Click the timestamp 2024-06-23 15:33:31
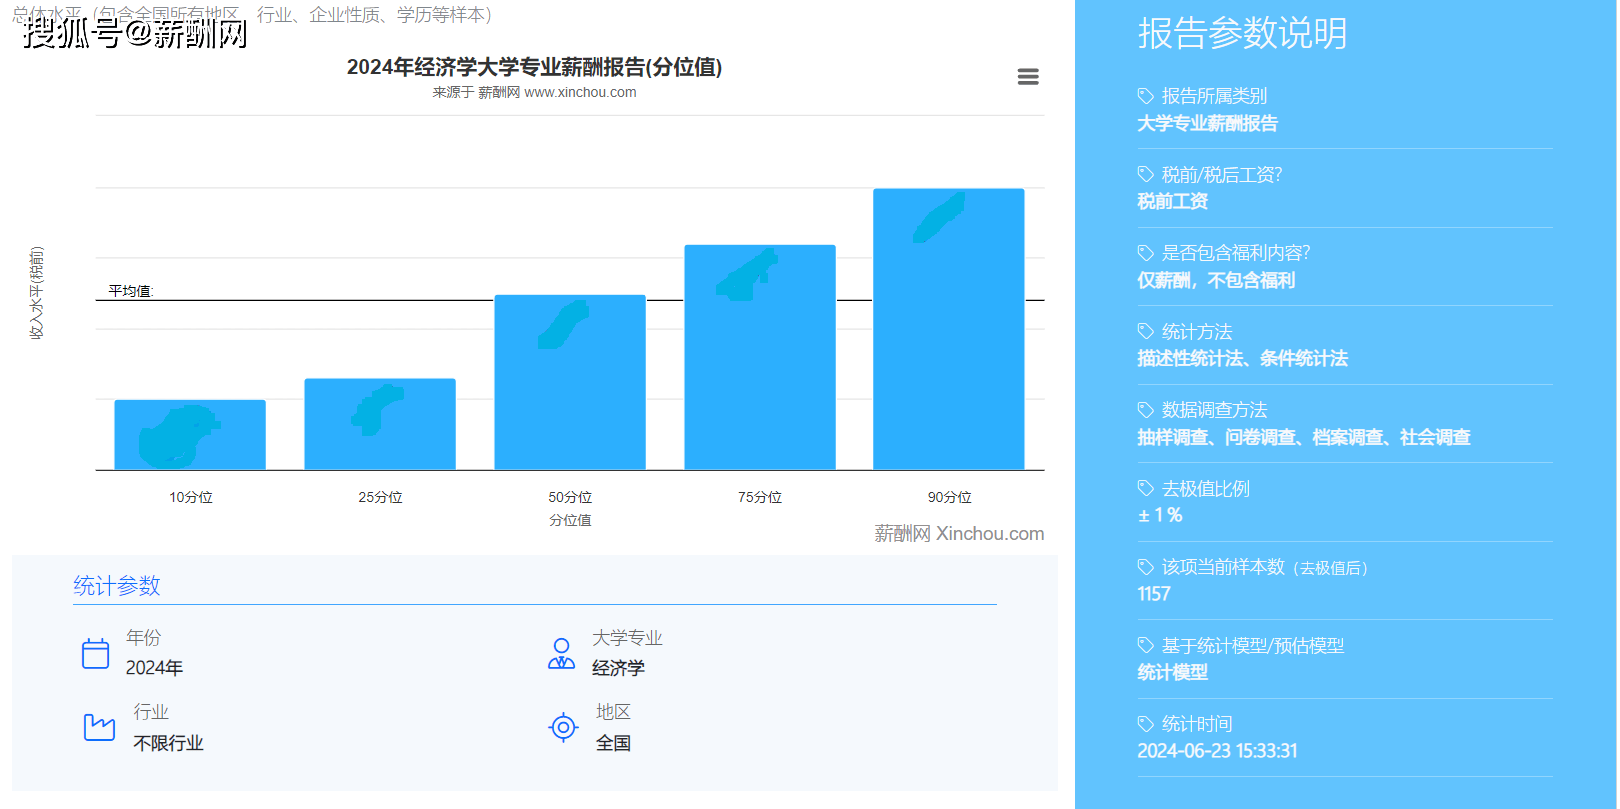The image size is (1620, 809). [x=1217, y=751]
